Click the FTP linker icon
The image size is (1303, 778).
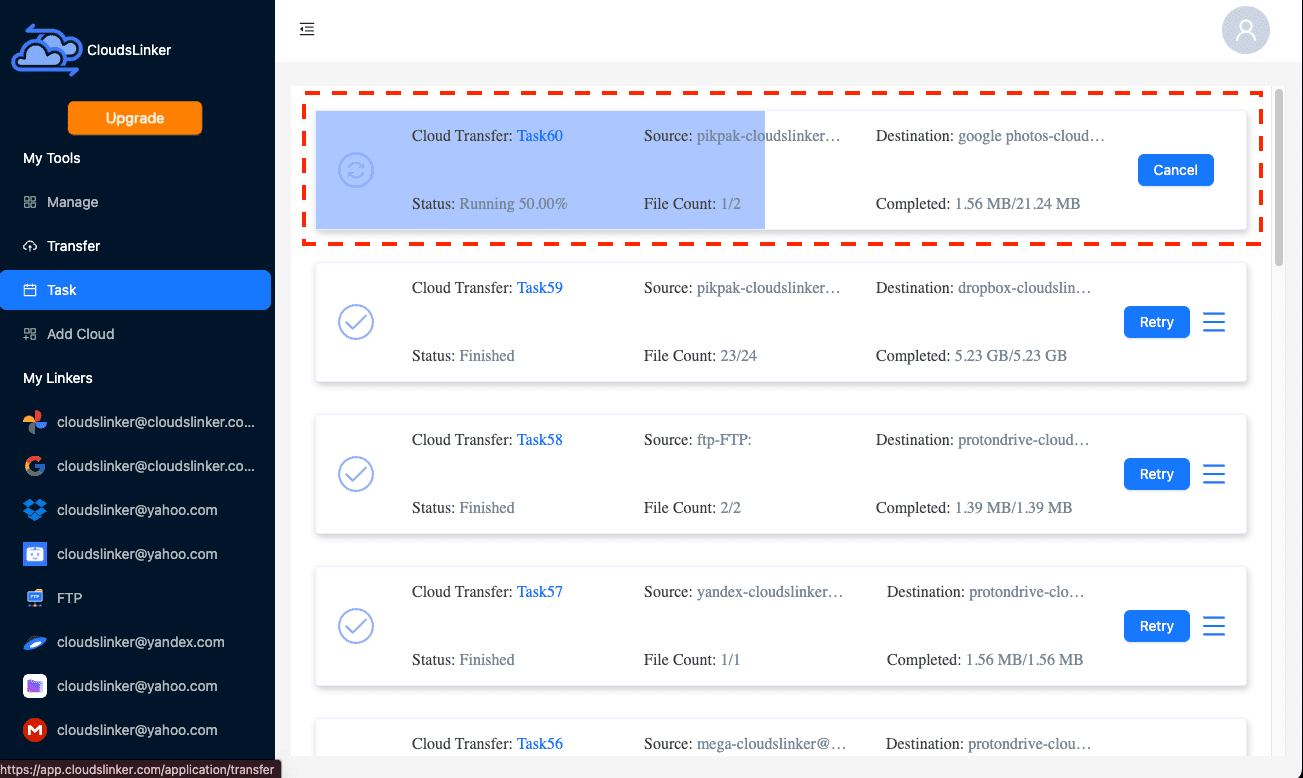35,598
